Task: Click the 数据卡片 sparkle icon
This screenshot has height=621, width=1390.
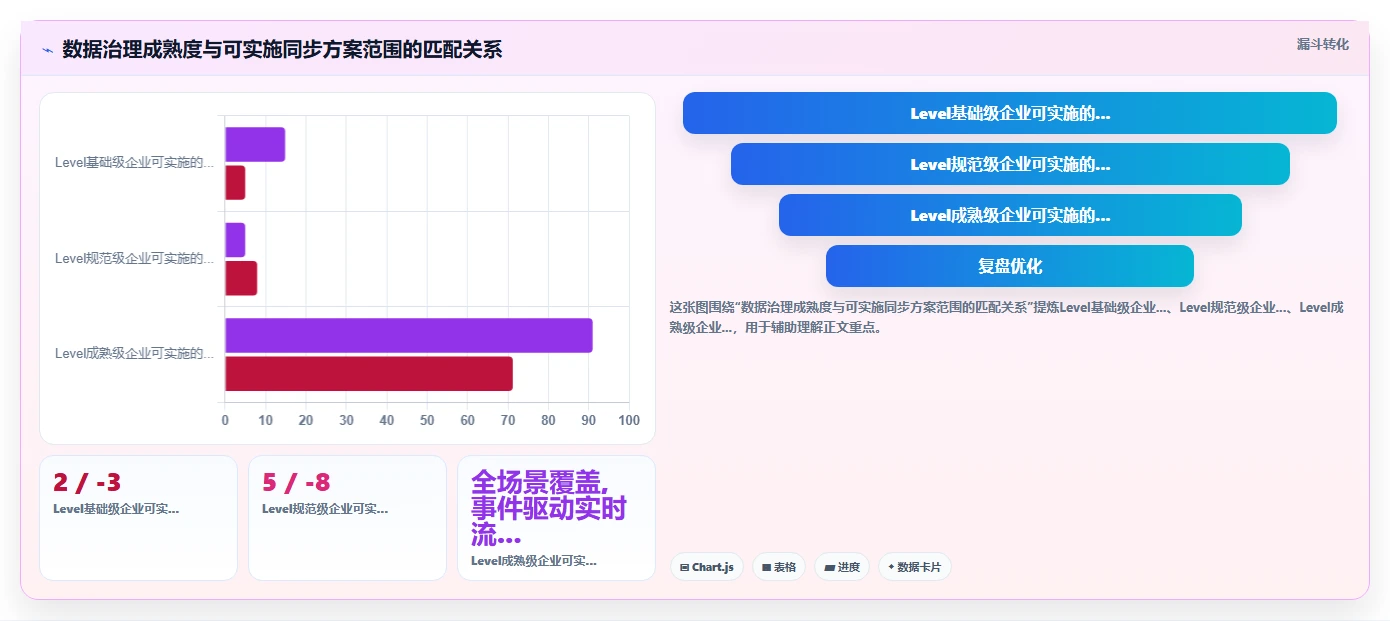Action: click(891, 567)
